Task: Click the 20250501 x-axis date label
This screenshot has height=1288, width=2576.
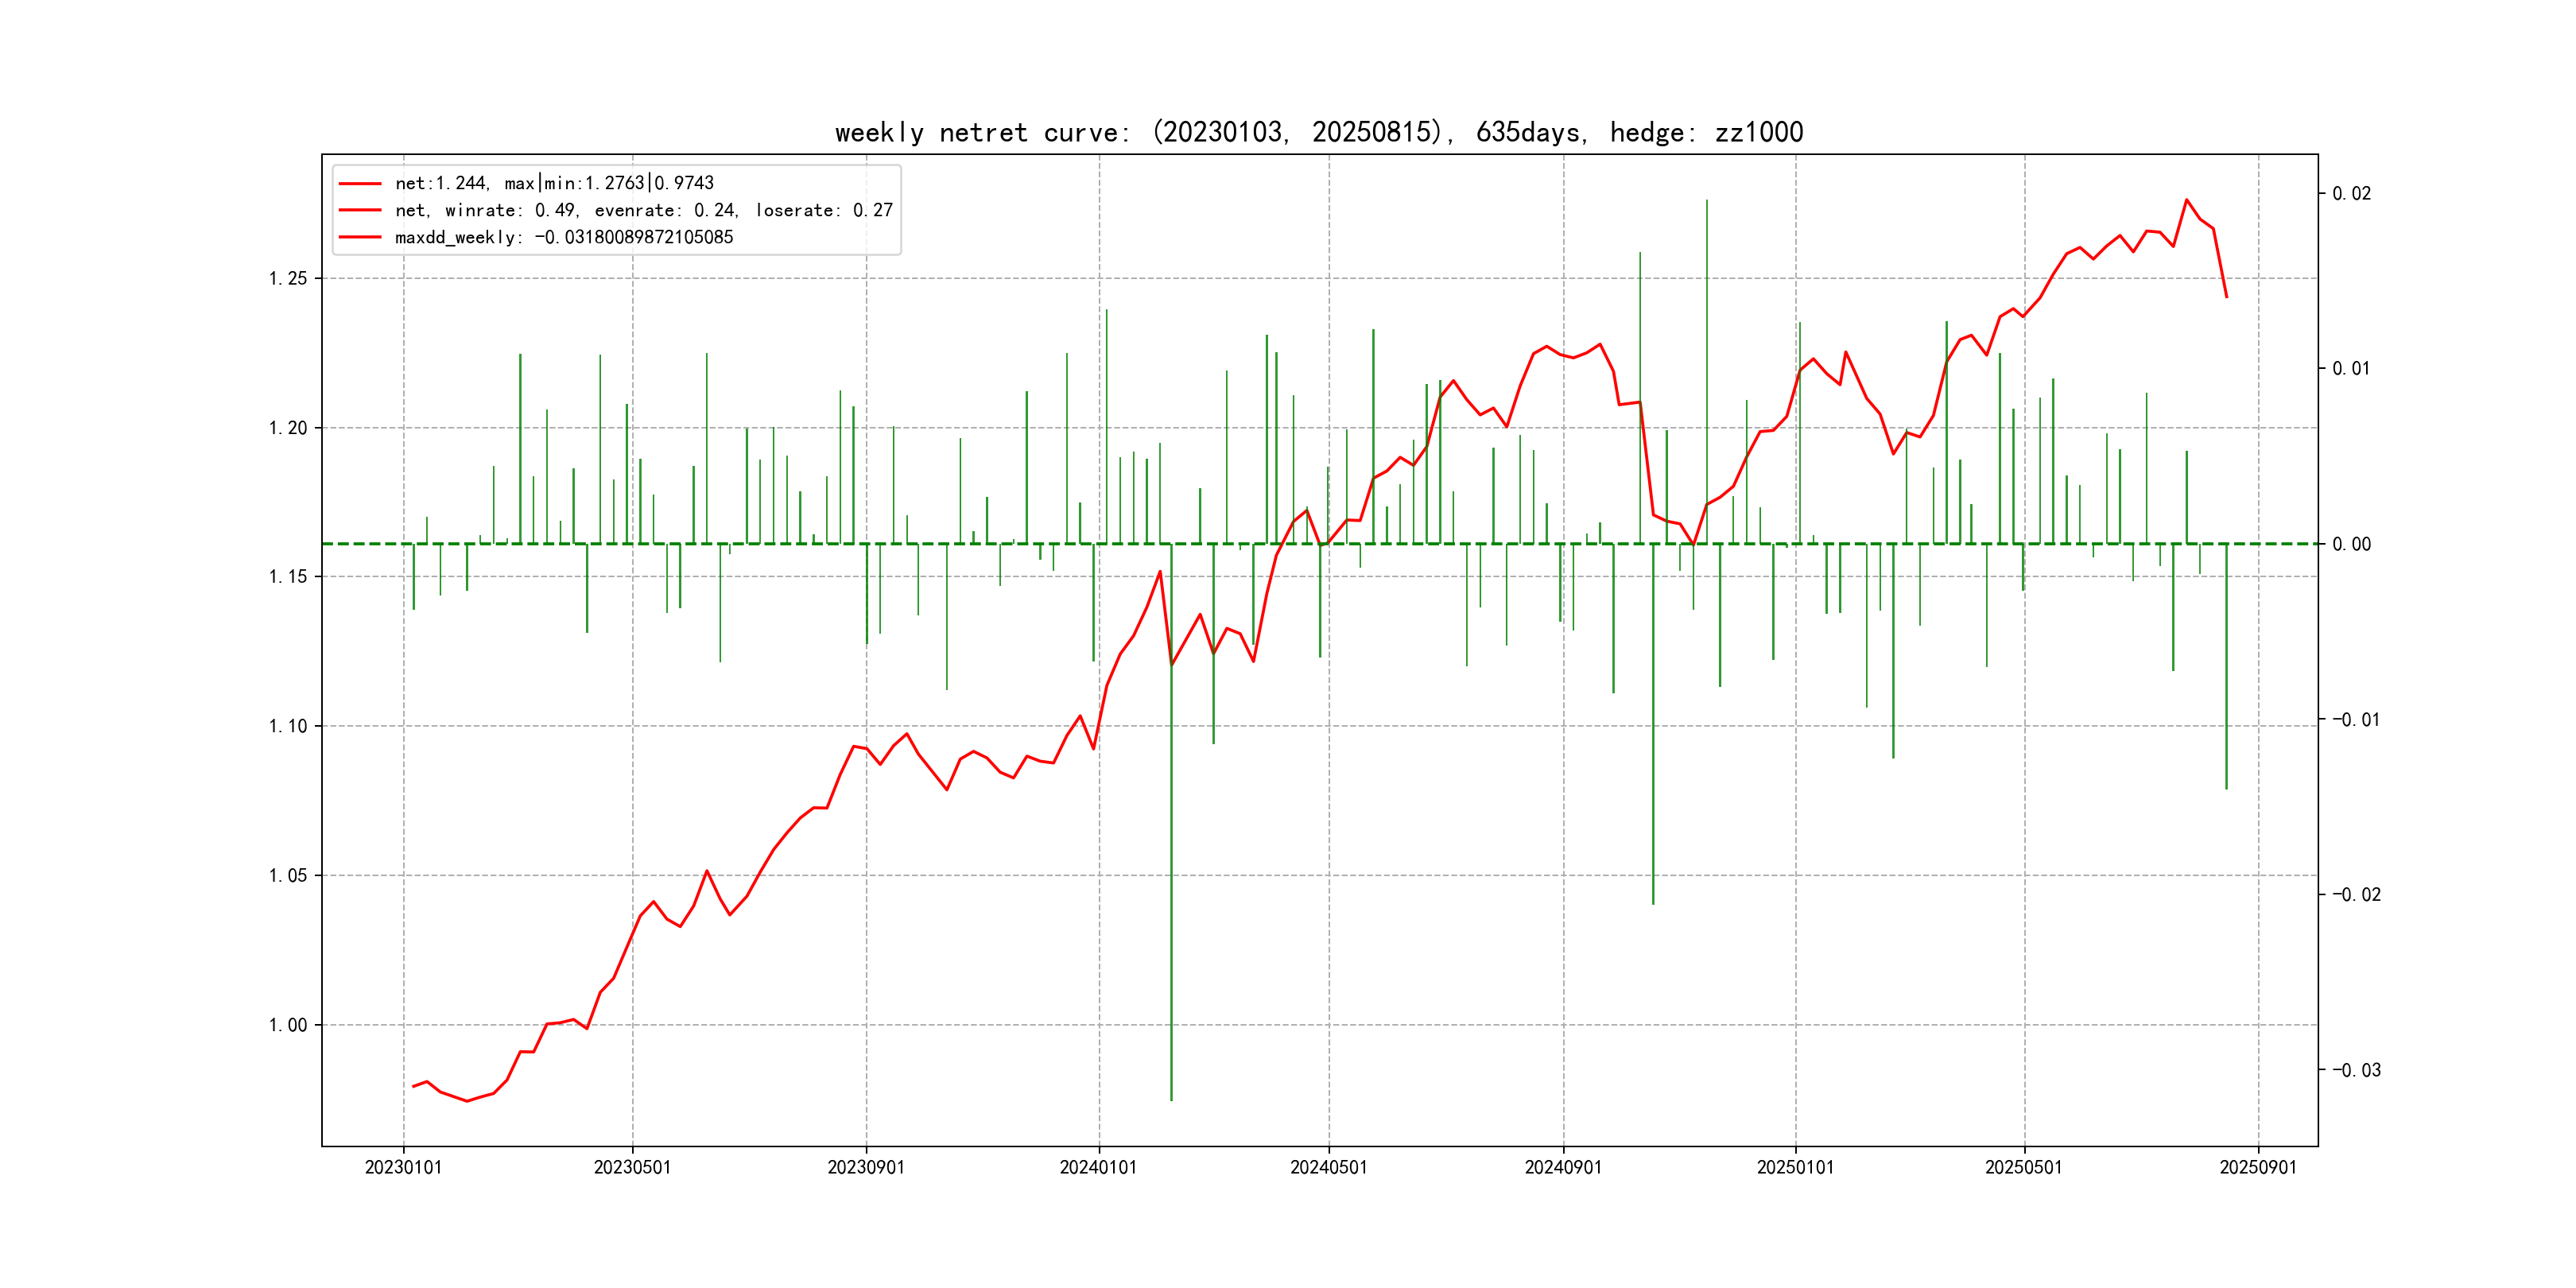Action: click(x=2023, y=1168)
